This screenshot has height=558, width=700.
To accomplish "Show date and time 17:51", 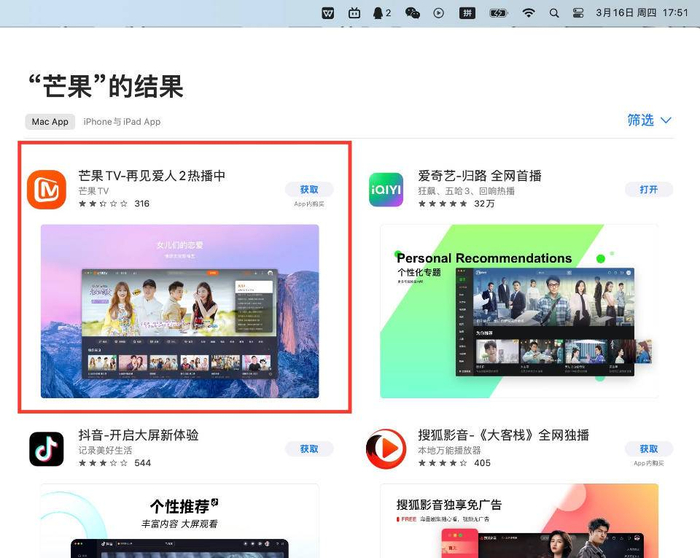I will coord(642,13).
